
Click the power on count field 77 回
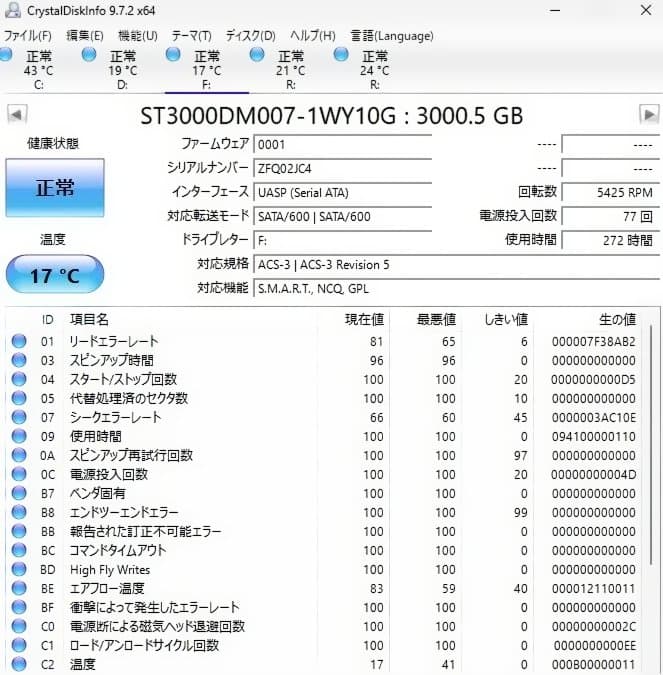610,217
